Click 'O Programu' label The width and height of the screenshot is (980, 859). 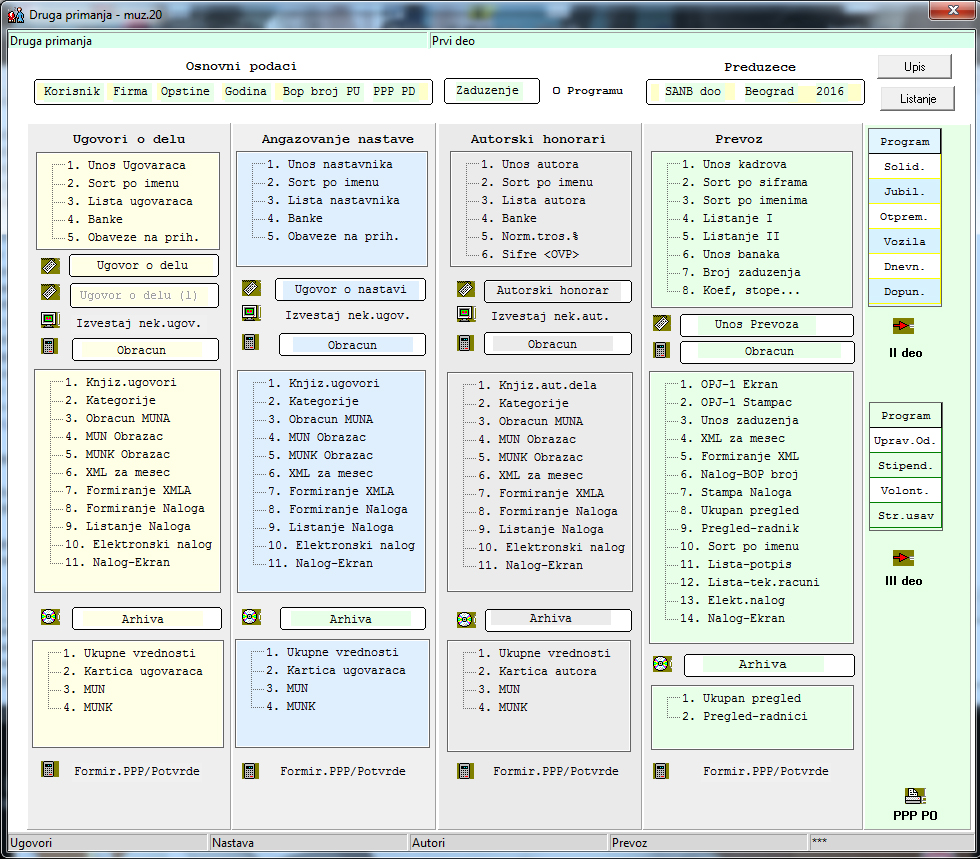588,91
